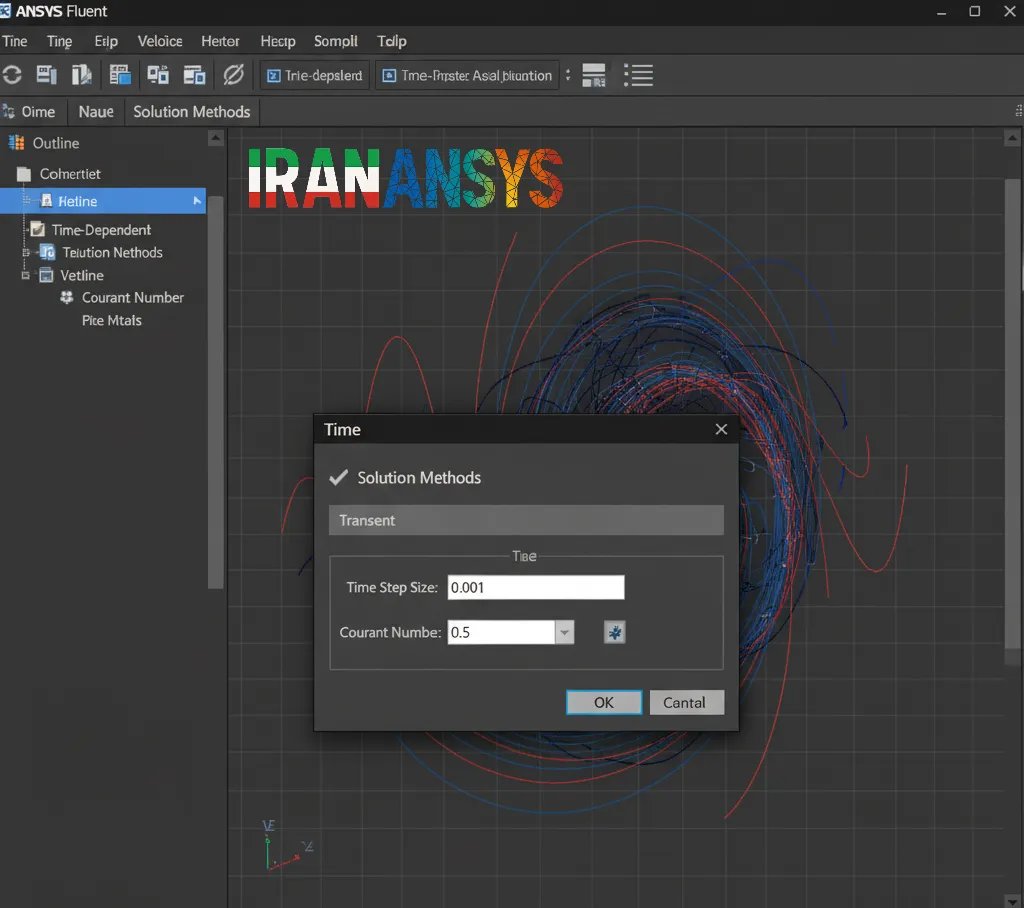This screenshot has width=1024, height=908.
Task: Collapse the Vetline tree node
Action: 25,275
